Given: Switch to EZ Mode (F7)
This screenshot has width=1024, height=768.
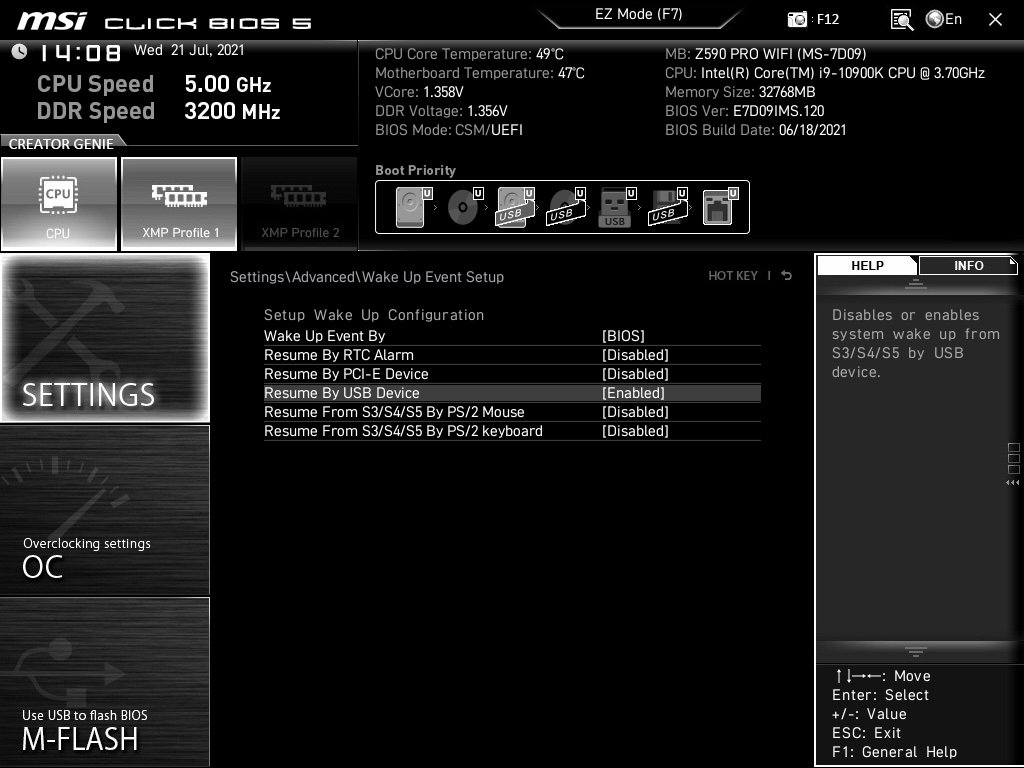Looking at the screenshot, I should pos(639,14).
